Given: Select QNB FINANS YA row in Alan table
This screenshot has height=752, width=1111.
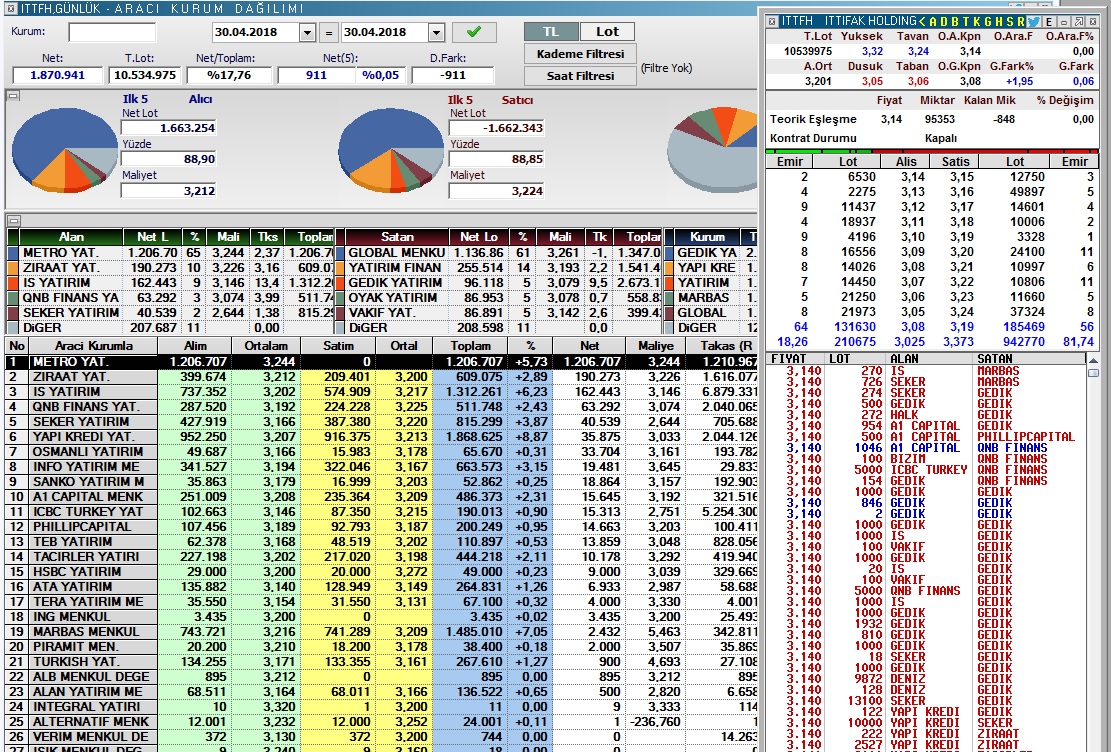Looking at the screenshot, I should [170, 298].
